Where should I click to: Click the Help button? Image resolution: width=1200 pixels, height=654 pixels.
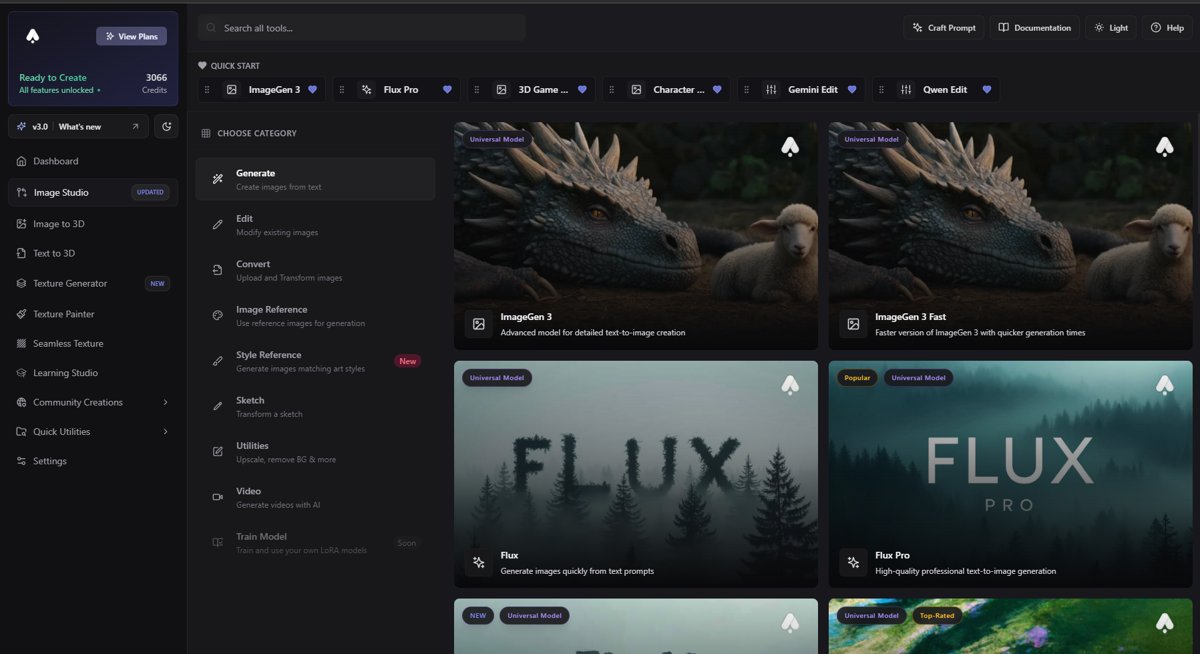click(x=1167, y=28)
